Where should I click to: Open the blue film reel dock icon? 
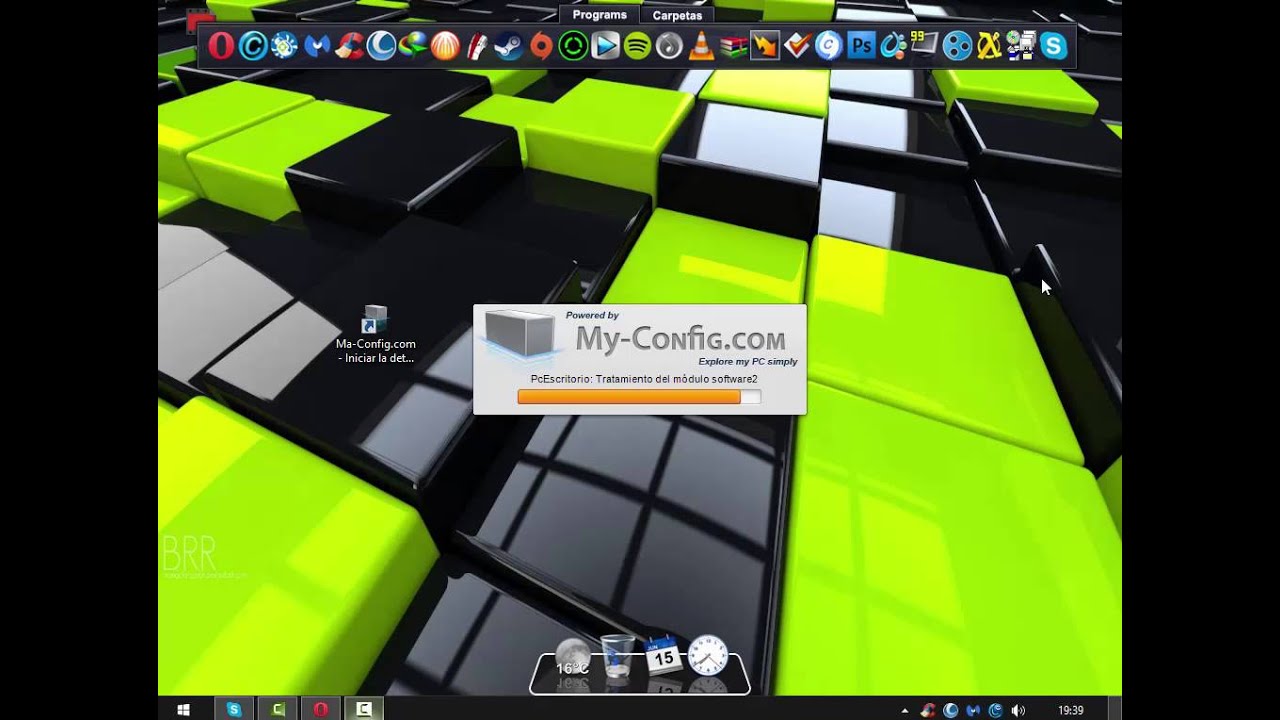tap(957, 46)
